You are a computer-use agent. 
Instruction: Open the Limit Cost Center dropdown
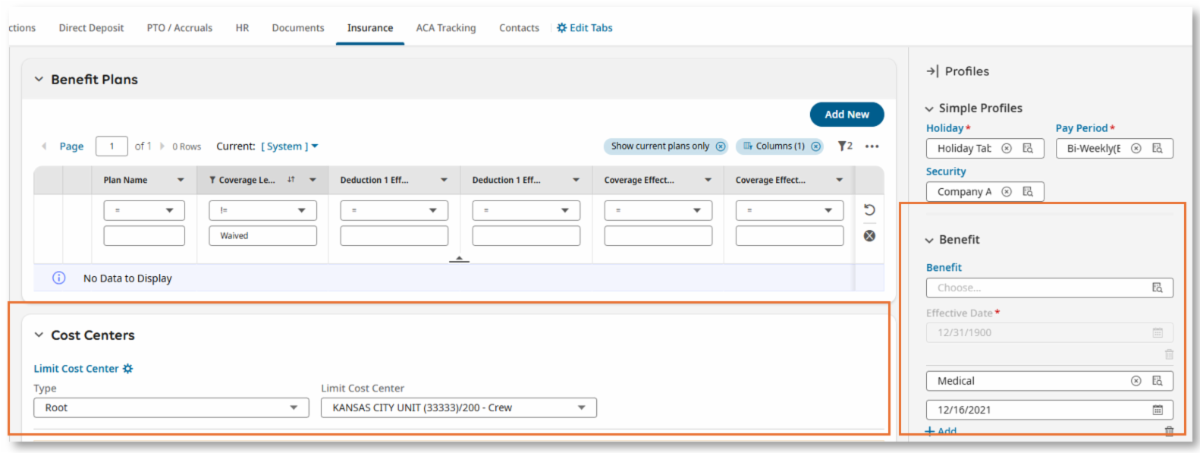coord(458,408)
